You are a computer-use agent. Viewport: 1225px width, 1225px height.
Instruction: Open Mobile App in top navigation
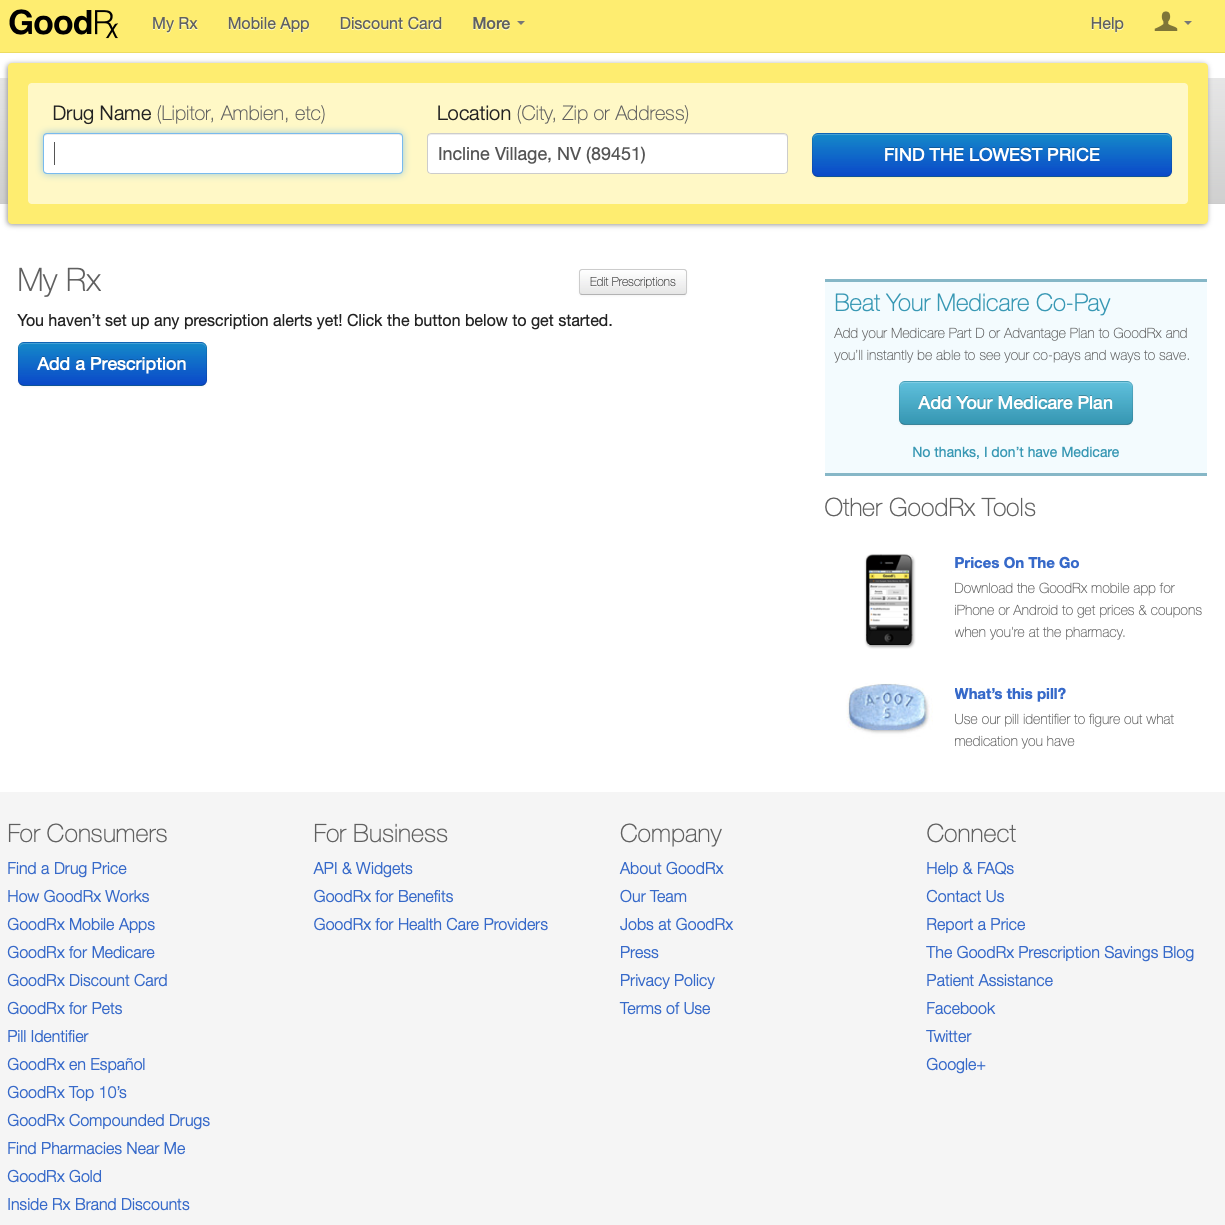268,23
